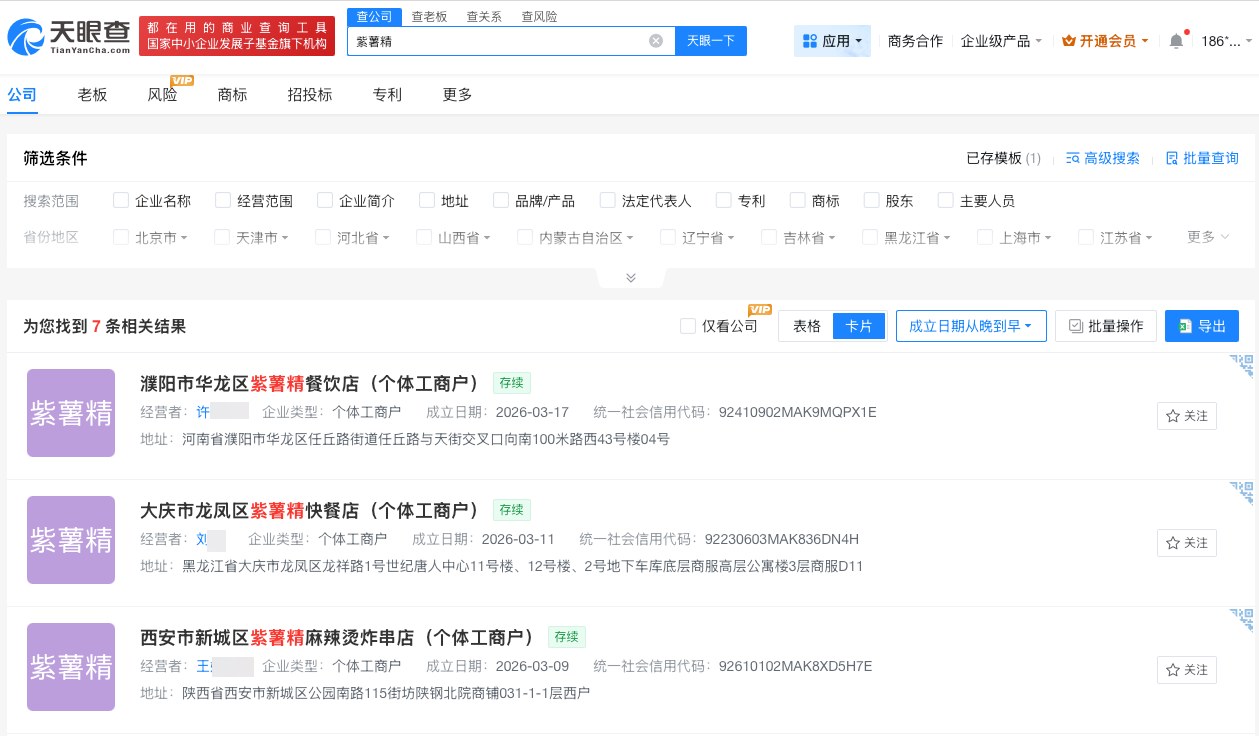Click the search input field containing 紫薯精
The height and width of the screenshot is (736, 1259).
500,40
